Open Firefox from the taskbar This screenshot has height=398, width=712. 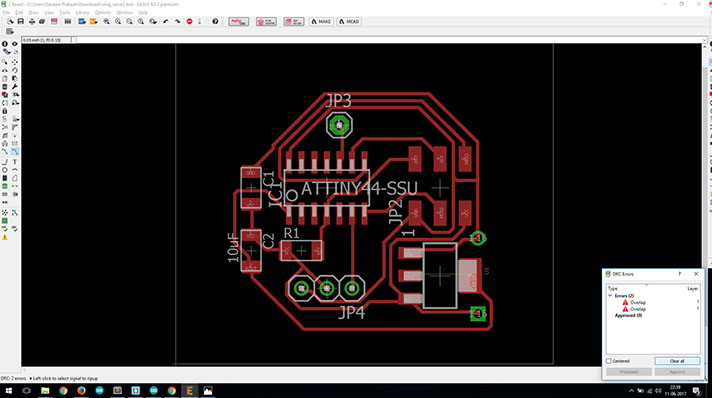[x=81, y=391]
